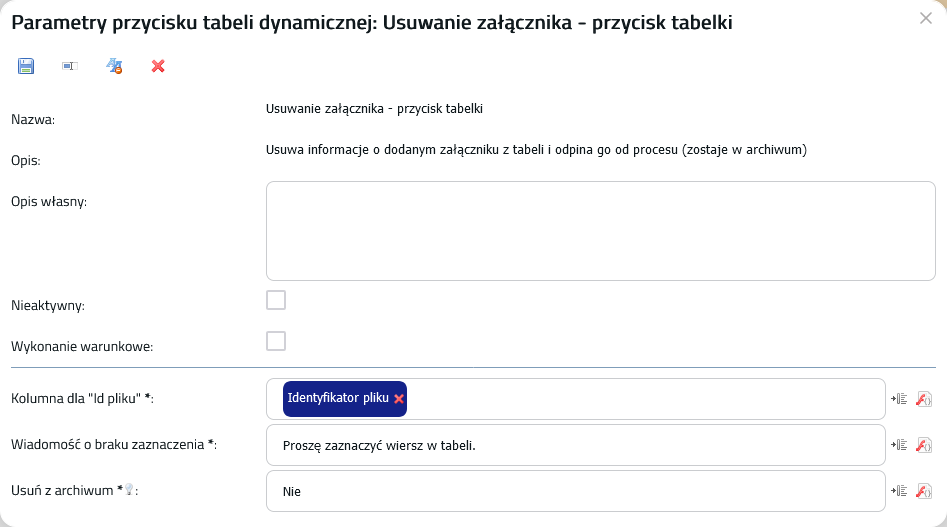The image size is (947, 527).
Task: Click the rename field icon in toolbar
Action: tap(70, 66)
